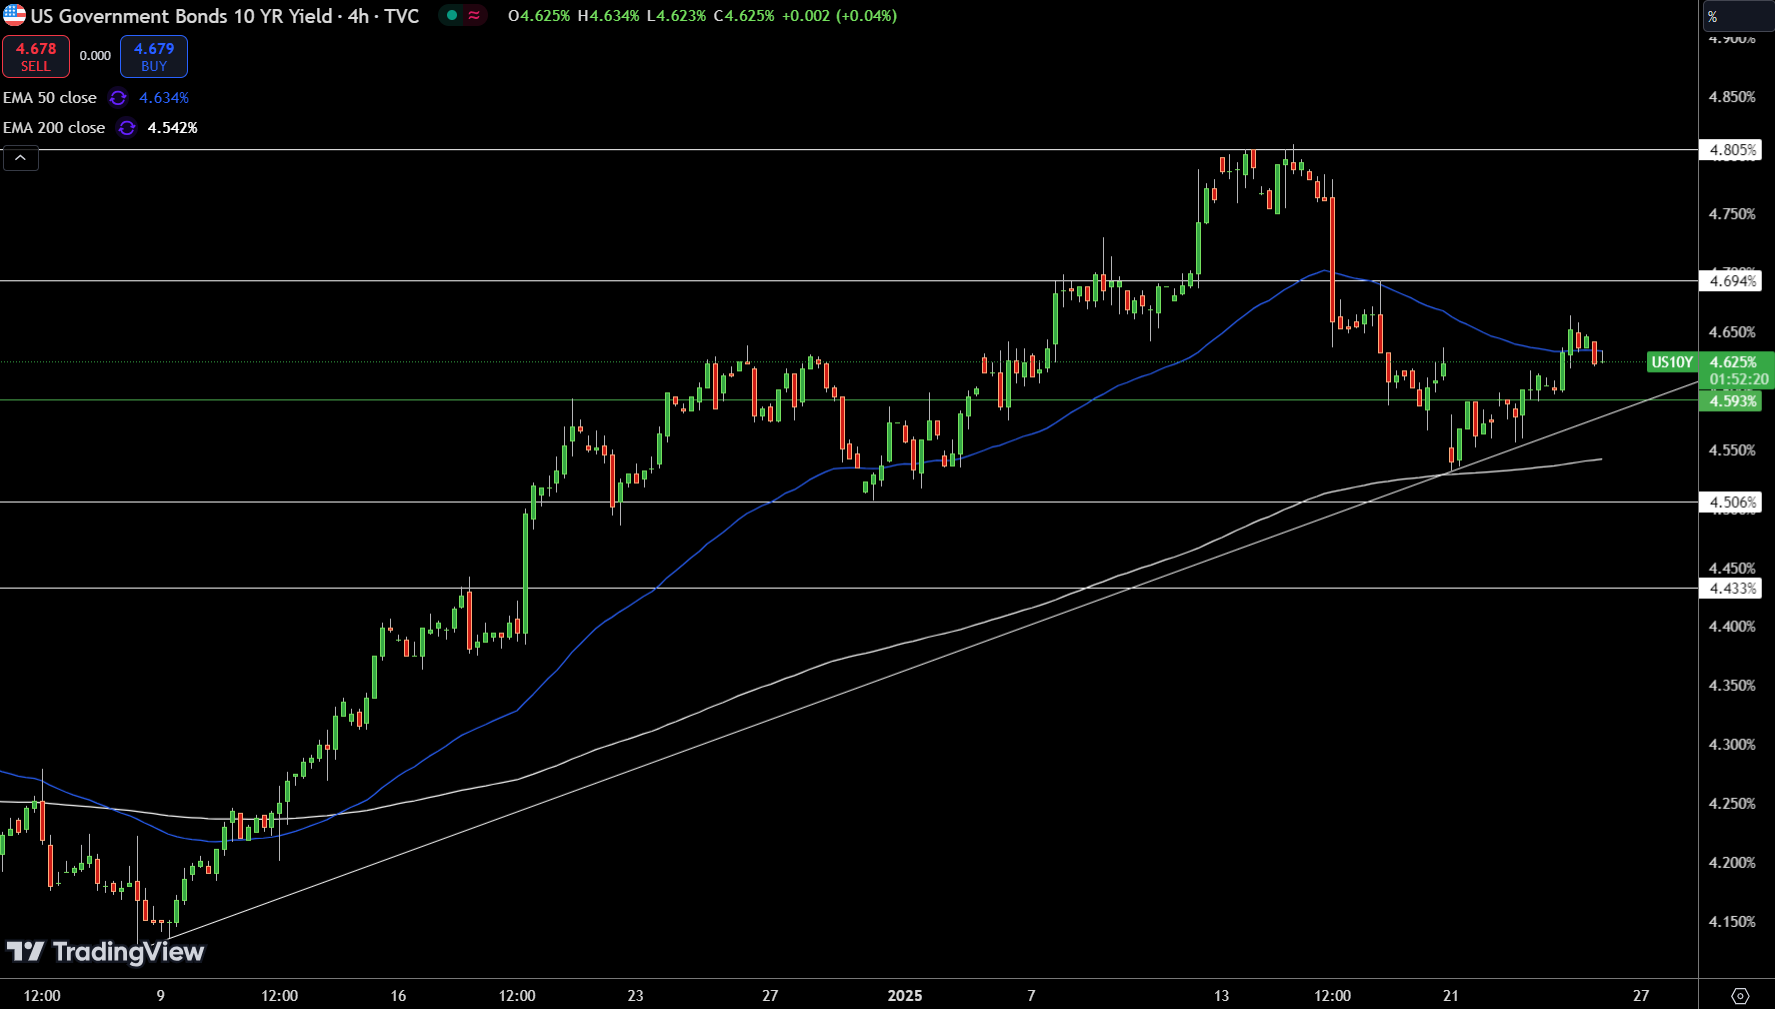This screenshot has height=1009, width=1775.
Task: Click the 4.150% price scale label
Action: click(x=1732, y=922)
